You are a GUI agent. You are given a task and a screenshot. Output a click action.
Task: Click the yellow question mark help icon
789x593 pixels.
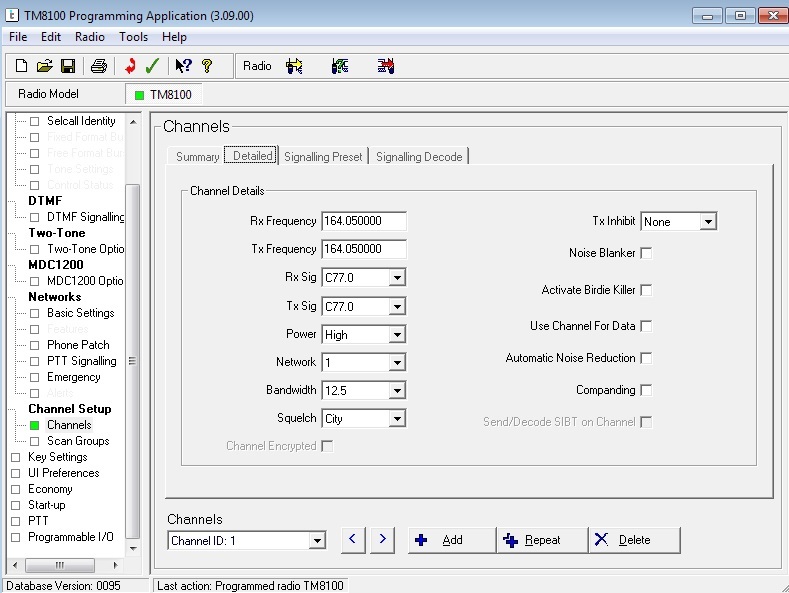[x=207, y=66]
